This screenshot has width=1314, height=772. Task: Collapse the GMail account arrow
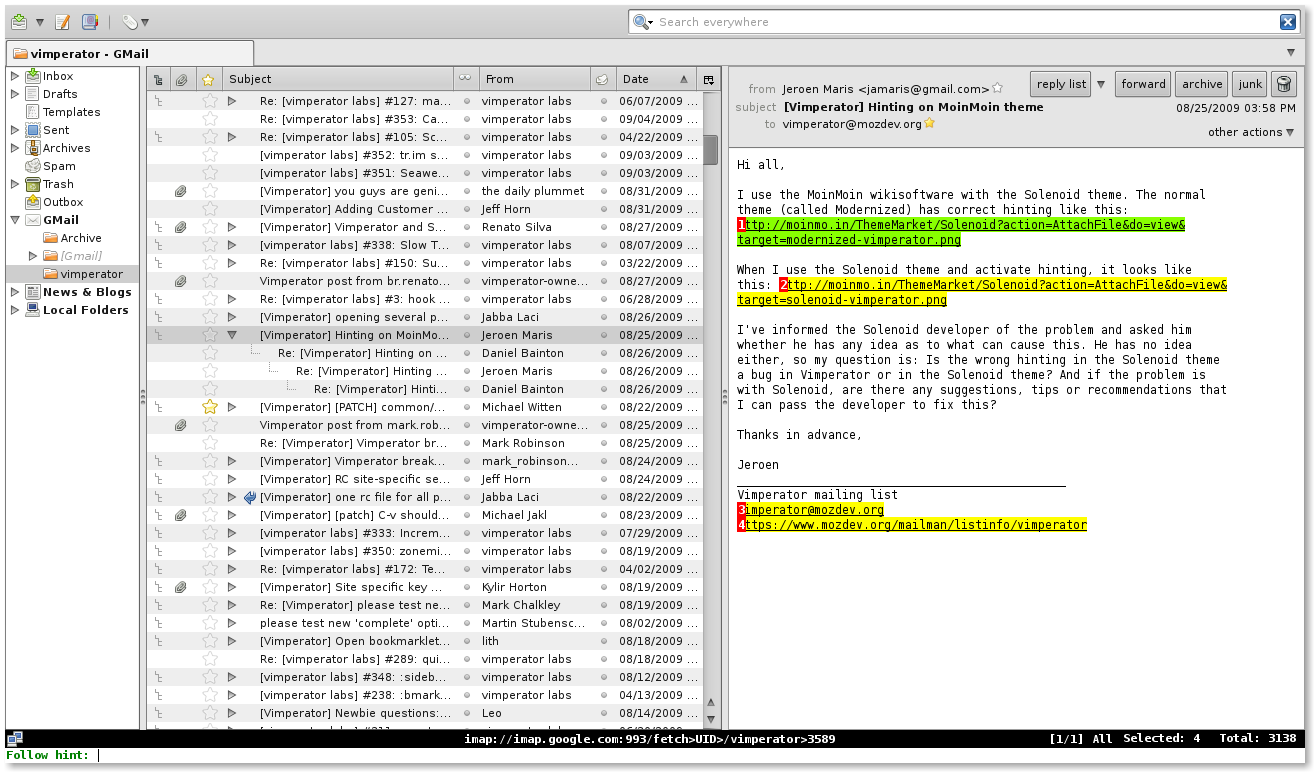[x=14, y=220]
